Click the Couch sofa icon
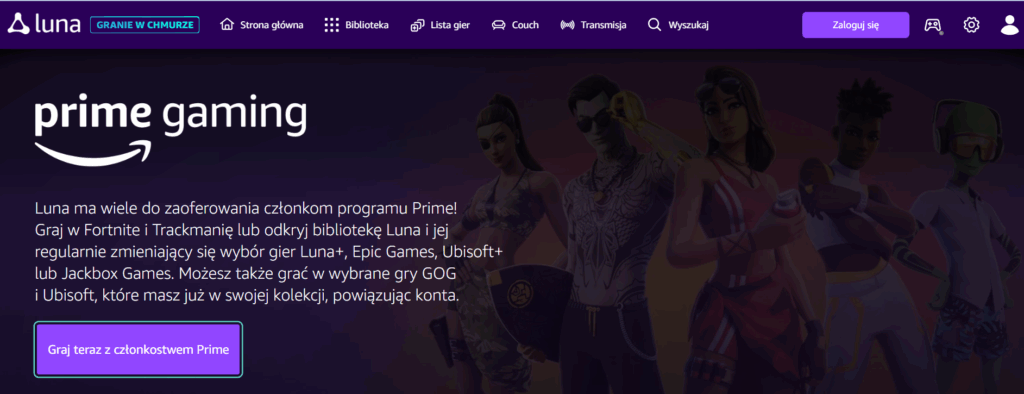The image size is (1024, 394). (x=499, y=25)
